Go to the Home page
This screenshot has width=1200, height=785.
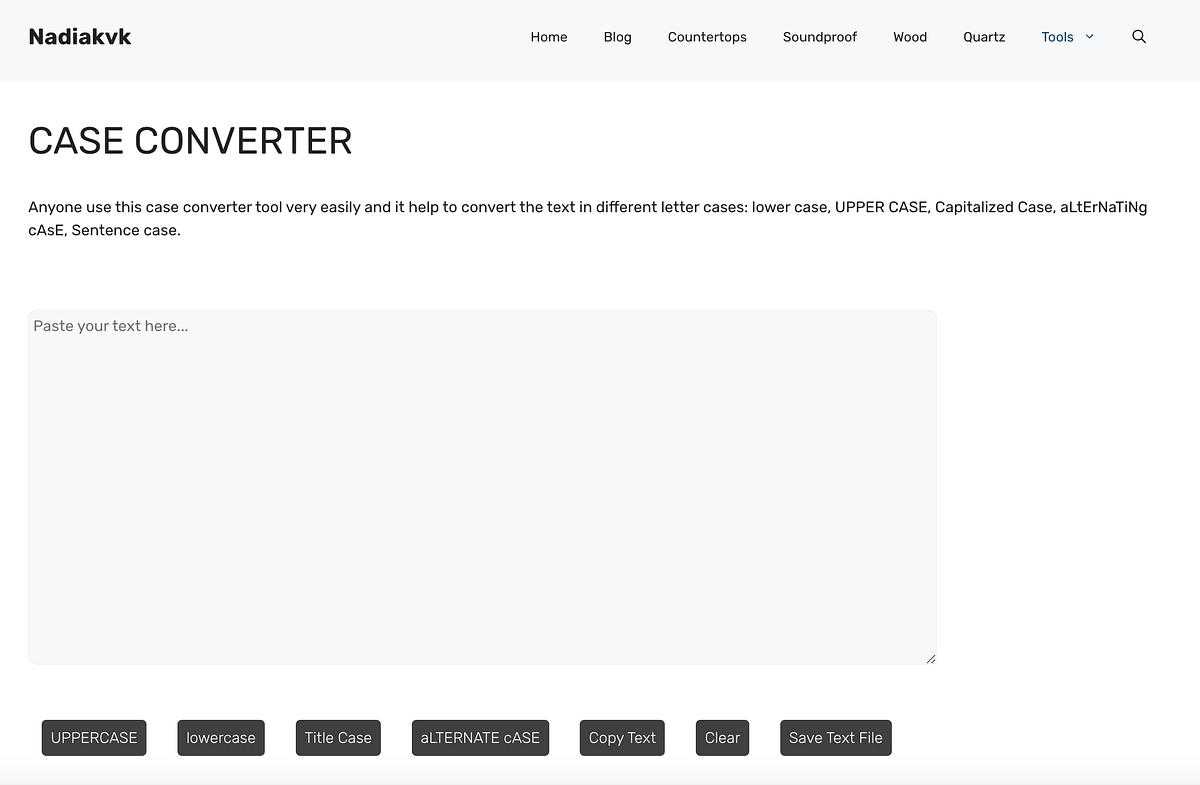point(549,37)
